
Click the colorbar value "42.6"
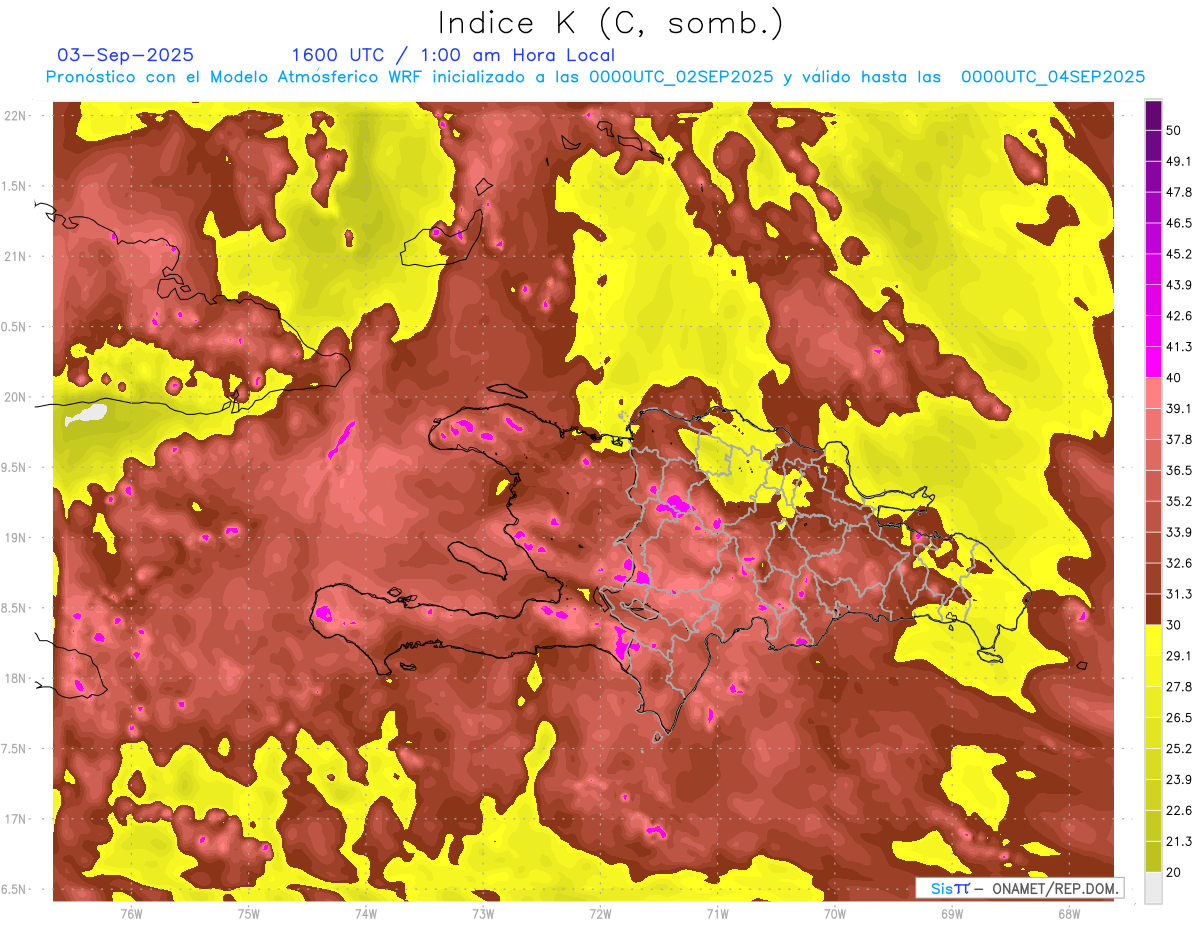click(1178, 316)
